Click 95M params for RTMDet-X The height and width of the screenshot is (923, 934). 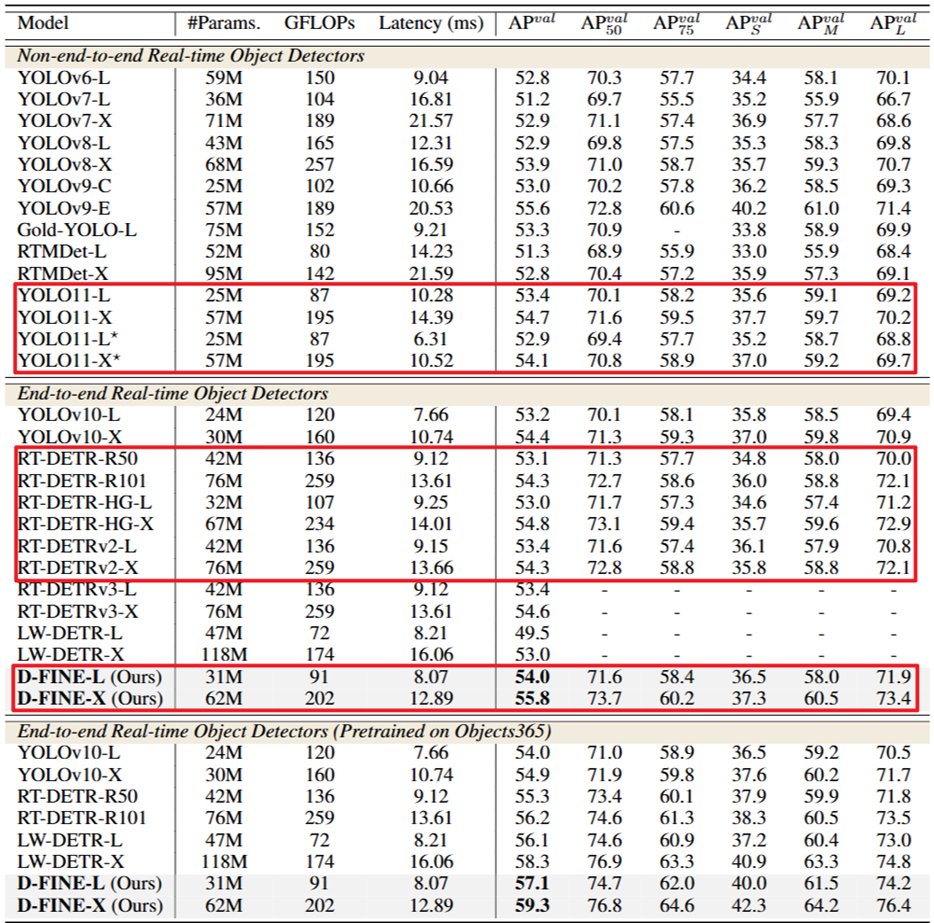(224, 273)
